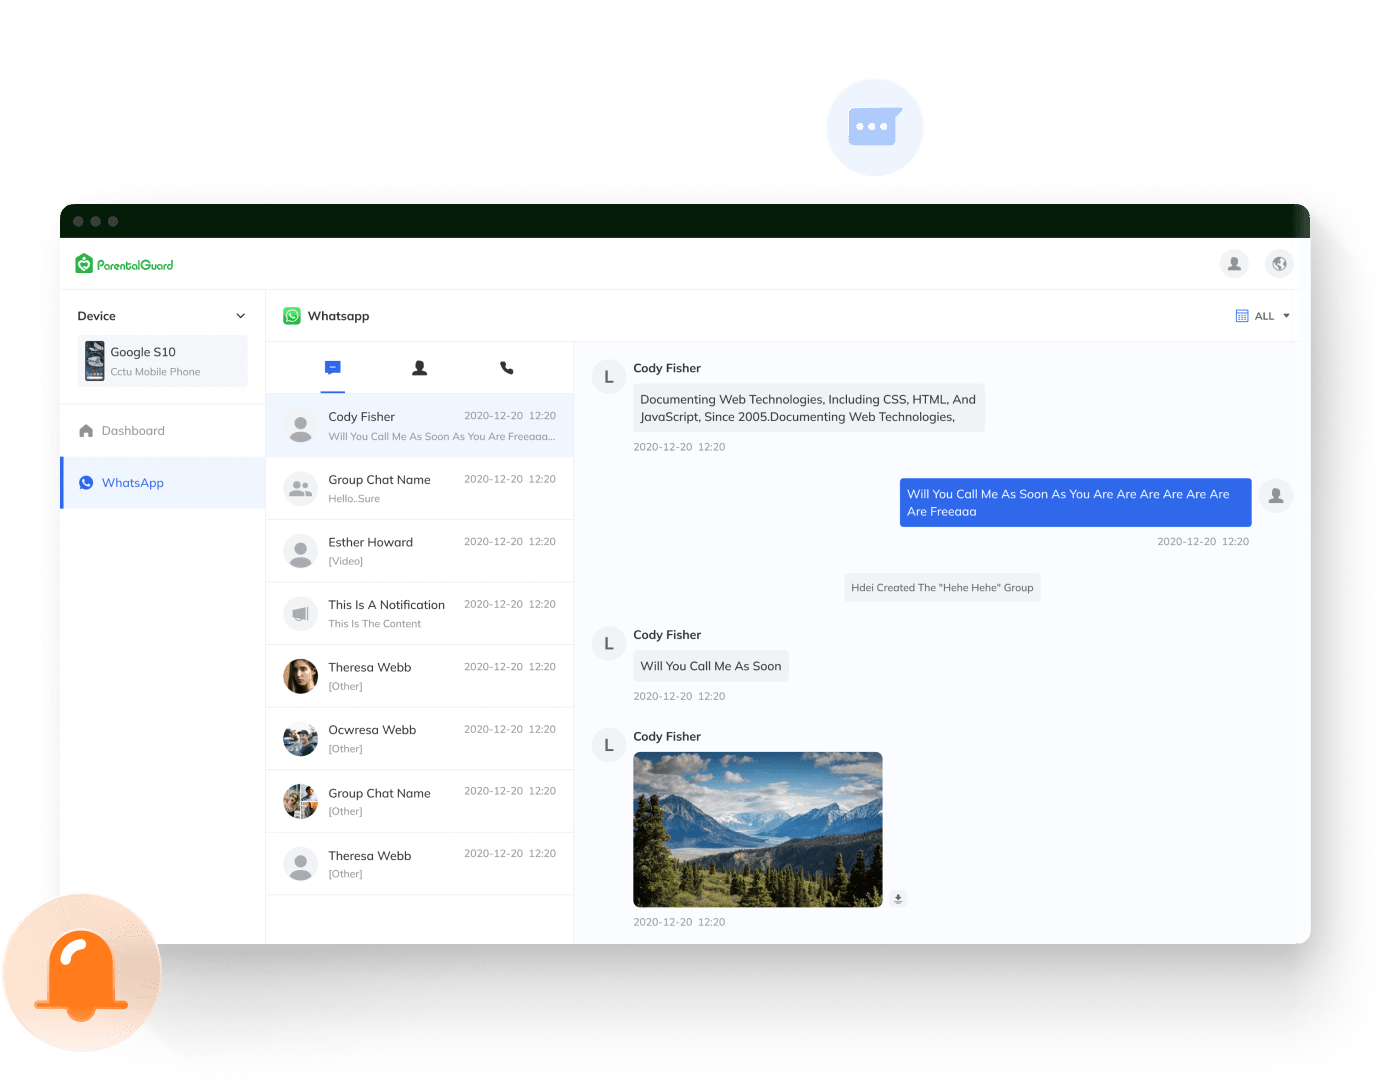1380x1088 pixels.
Task: Click the blue chat bubble icon
Action: point(874,127)
